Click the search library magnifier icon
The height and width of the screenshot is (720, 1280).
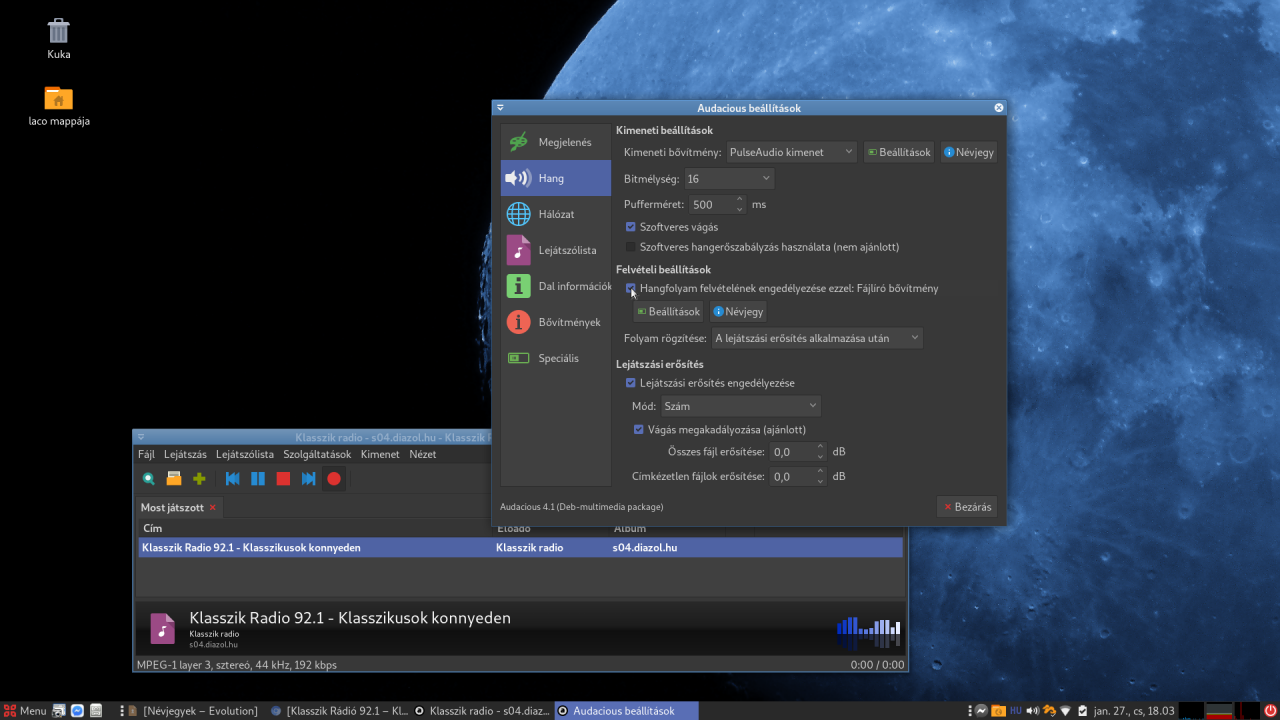pos(148,479)
